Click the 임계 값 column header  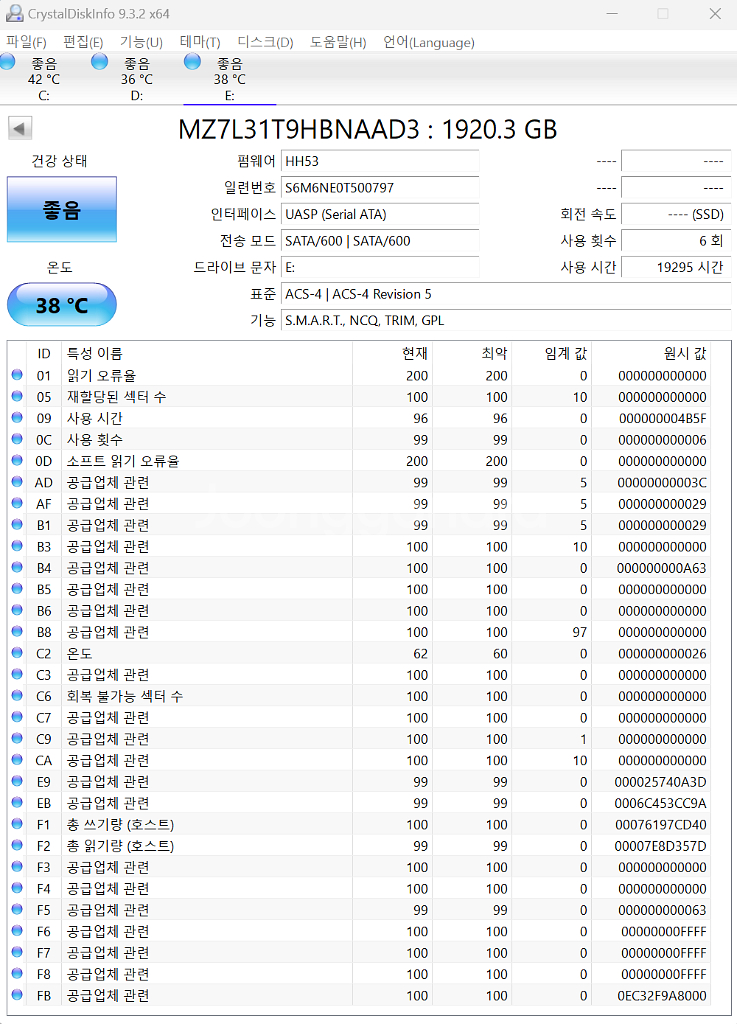tap(565, 353)
